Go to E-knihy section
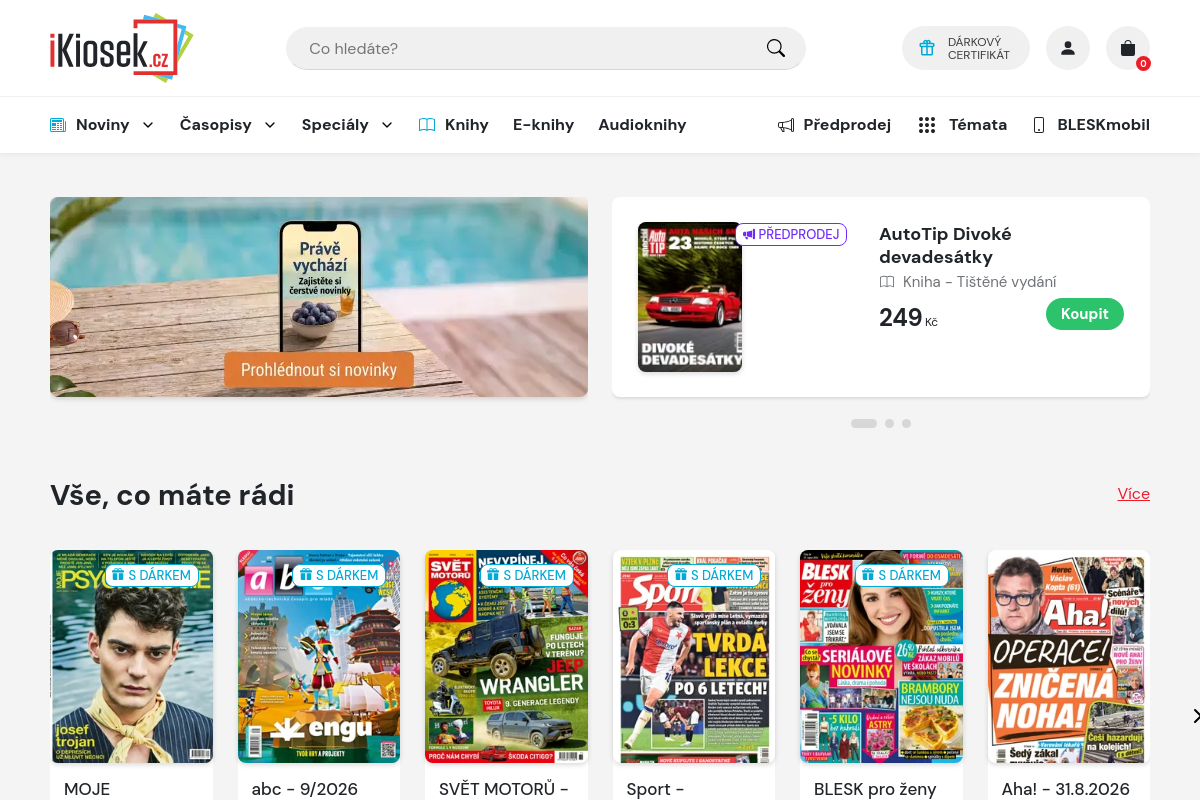 point(544,125)
